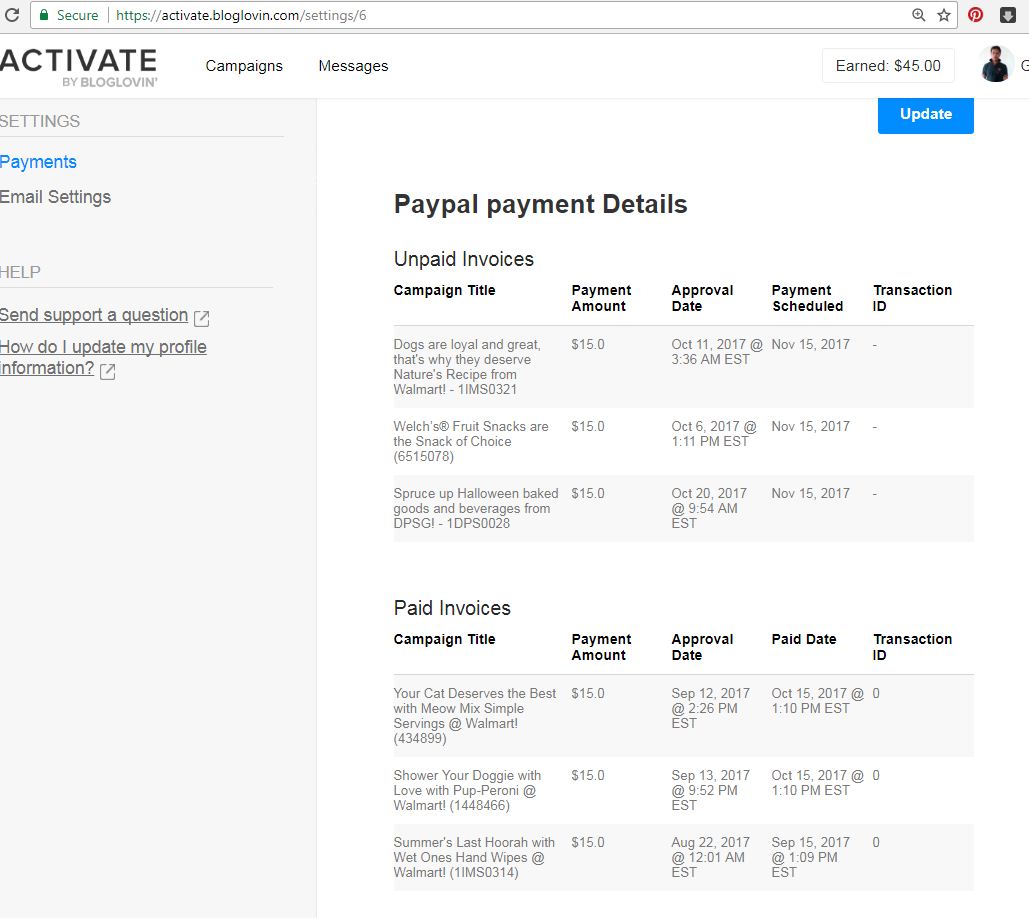Image resolution: width=1029 pixels, height=918 pixels.
Task: Click the Spruce up Halloween campaign title
Action: point(476,509)
